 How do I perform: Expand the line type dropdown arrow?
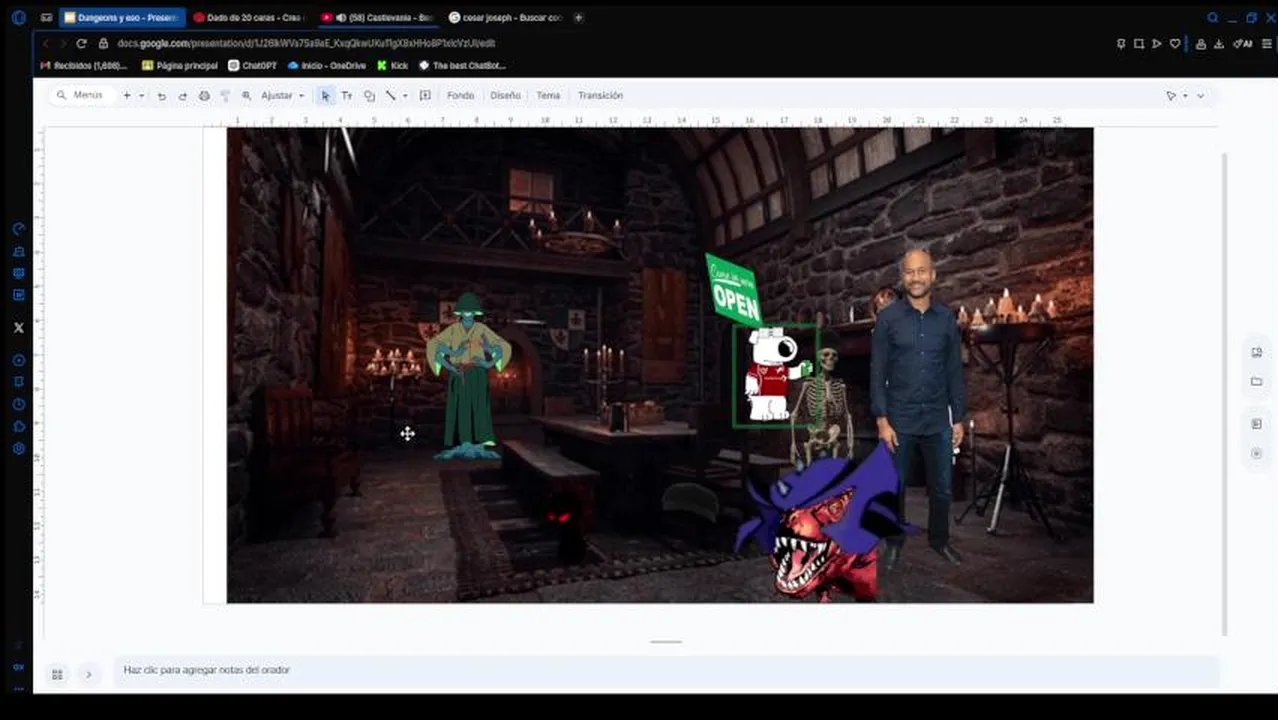coord(404,96)
